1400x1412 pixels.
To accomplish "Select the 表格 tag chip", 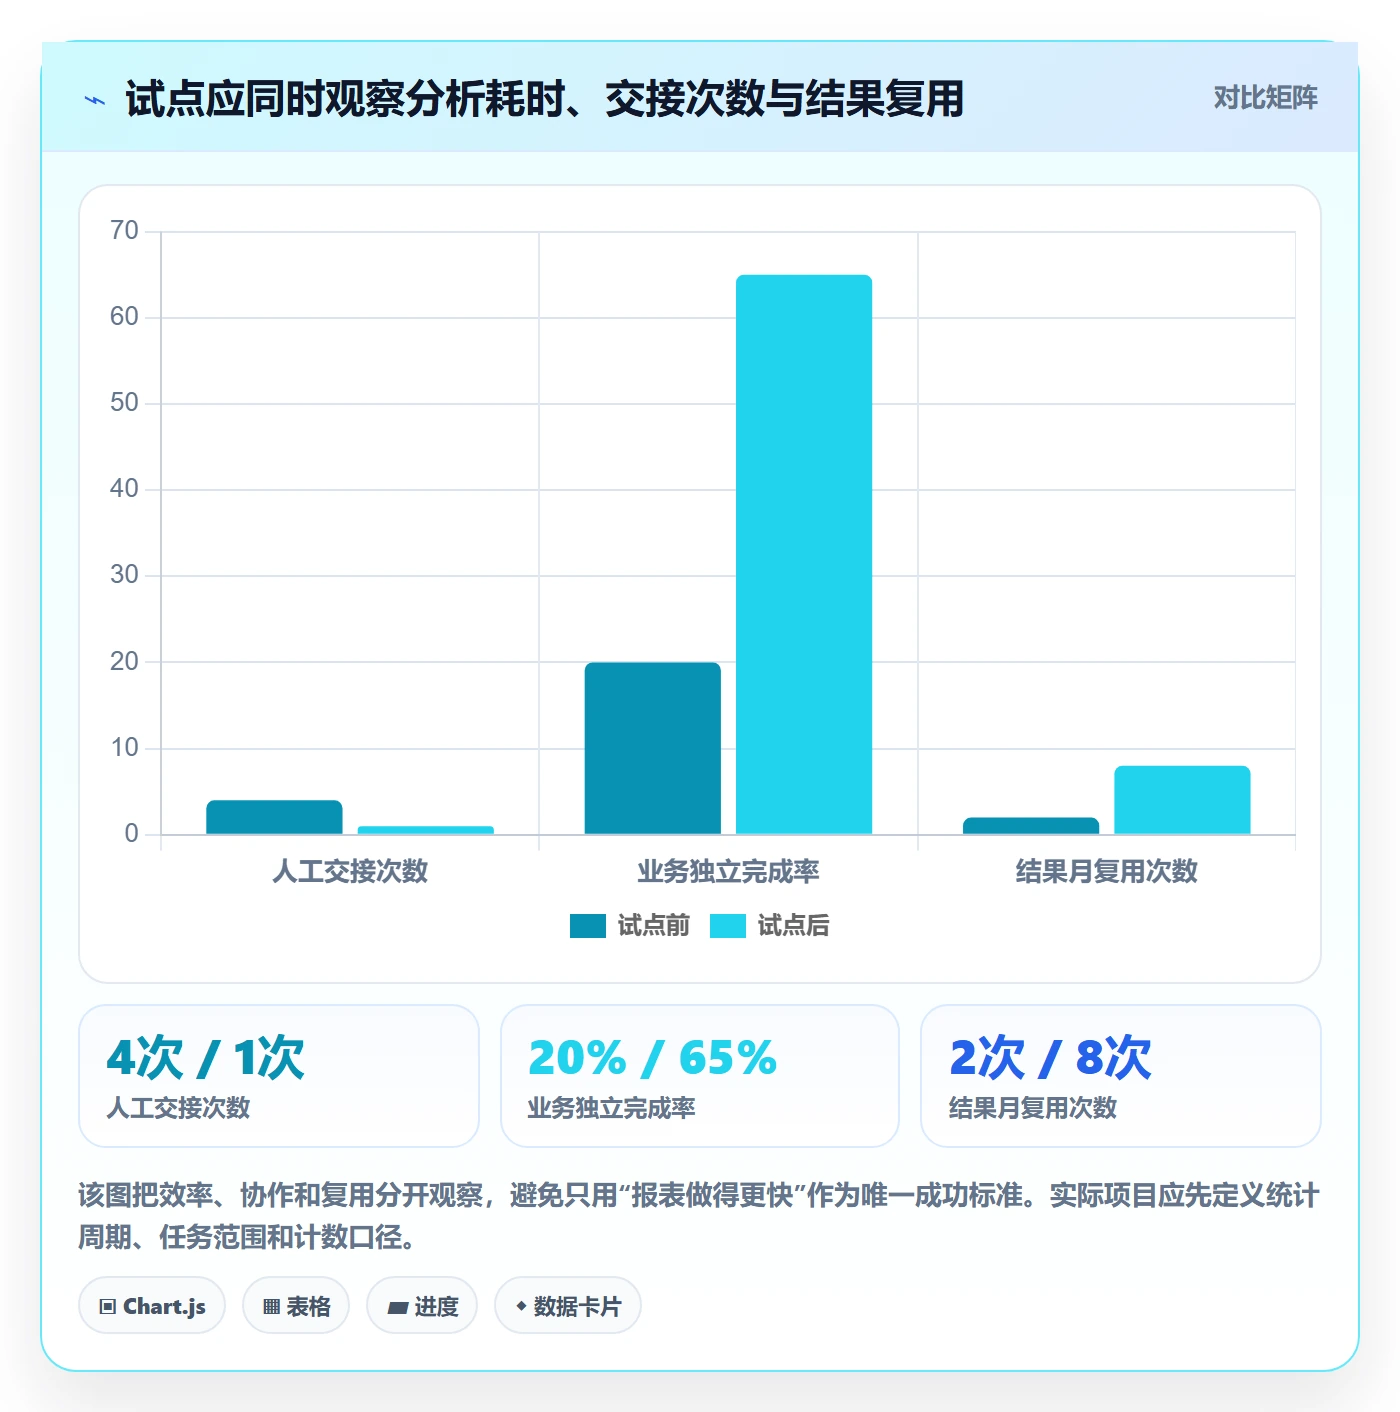I will (296, 1306).
